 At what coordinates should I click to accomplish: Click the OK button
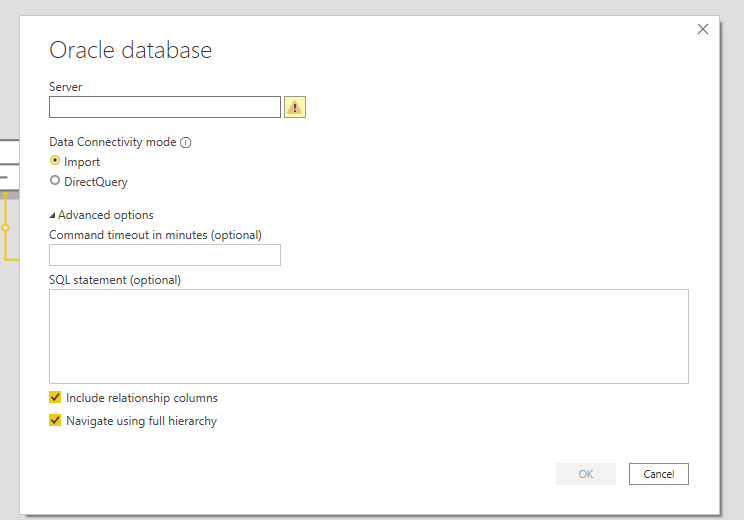click(x=586, y=474)
